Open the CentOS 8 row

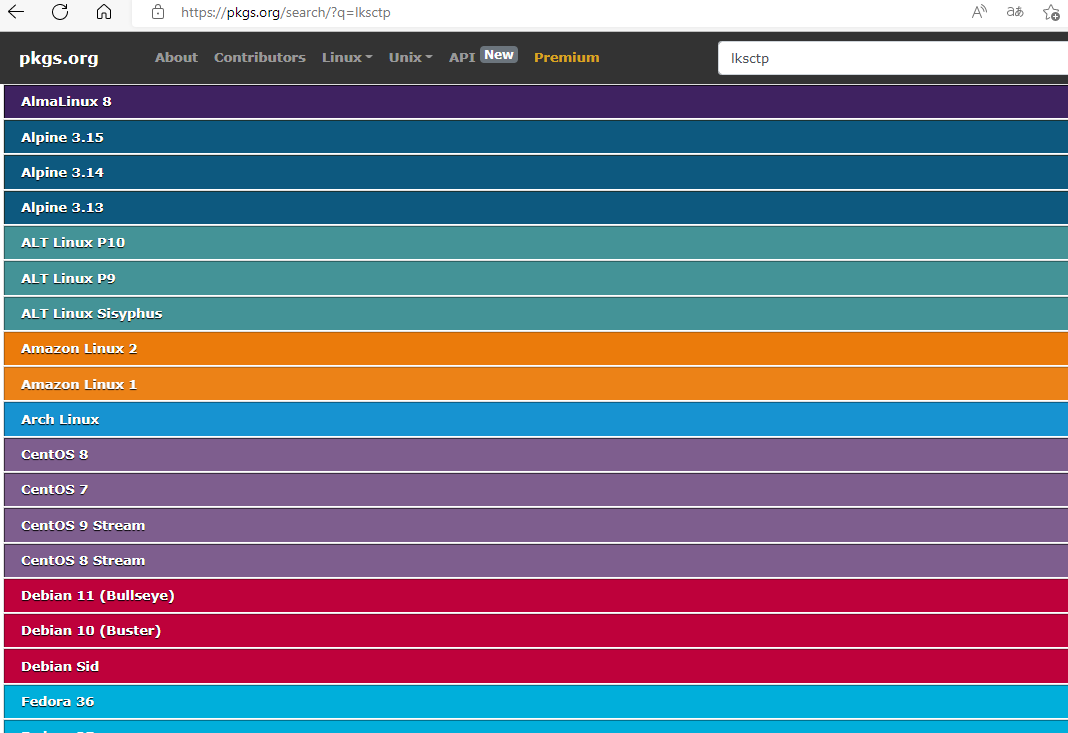coord(536,454)
